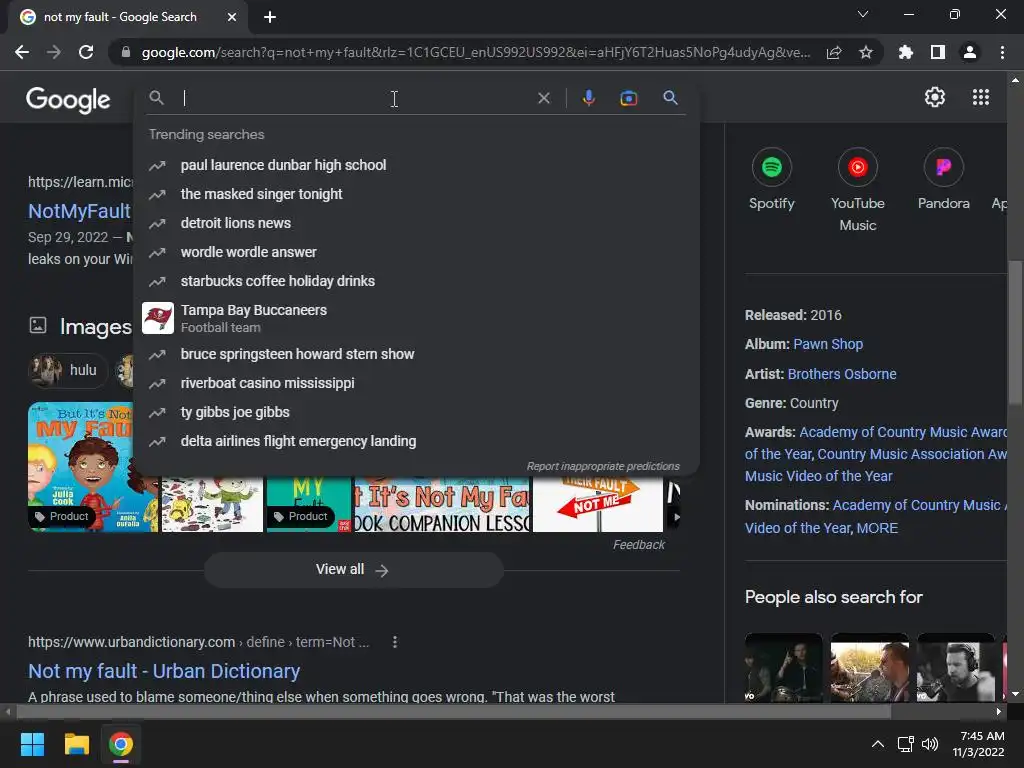Open Spotify listening option
1024x768 pixels.
click(771, 180)
